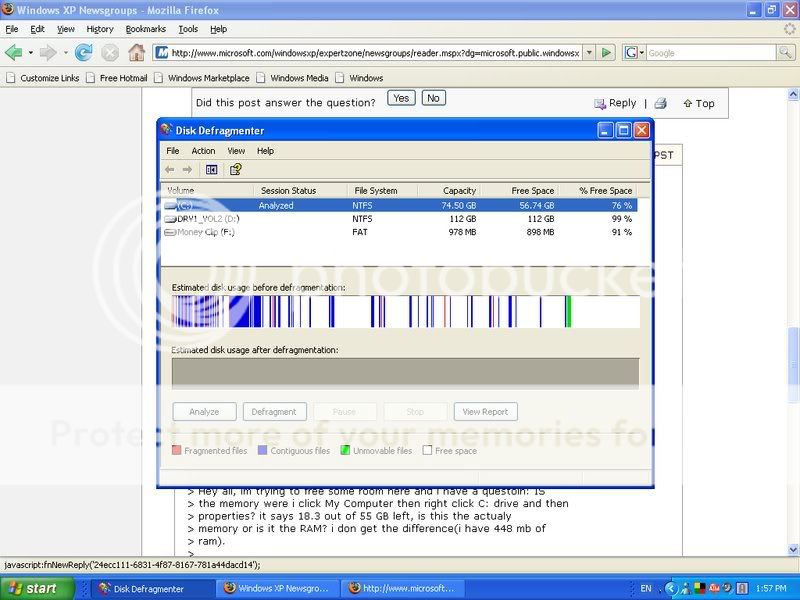Image resolution: width=800 pixels, height=600 pixels.
Task: Click the framed letter A tray icon
Action: click(x=742, y=589)
